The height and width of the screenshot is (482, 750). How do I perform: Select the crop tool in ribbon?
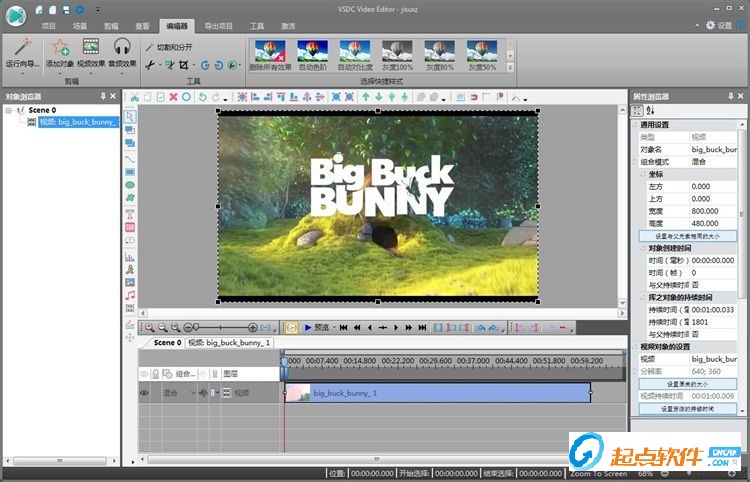184,65
